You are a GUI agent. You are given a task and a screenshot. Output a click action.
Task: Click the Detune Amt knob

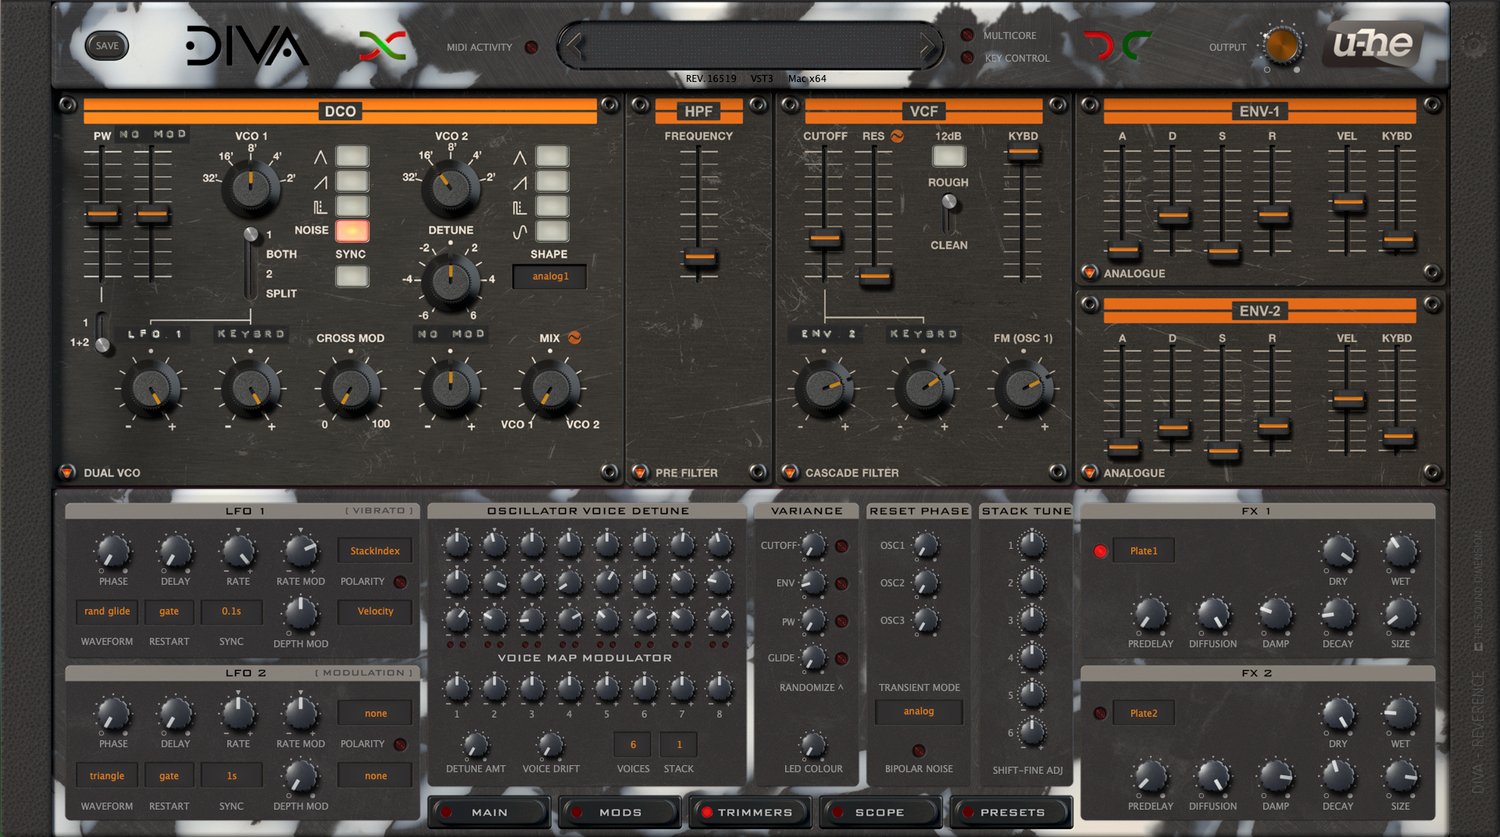click(475, 745)
